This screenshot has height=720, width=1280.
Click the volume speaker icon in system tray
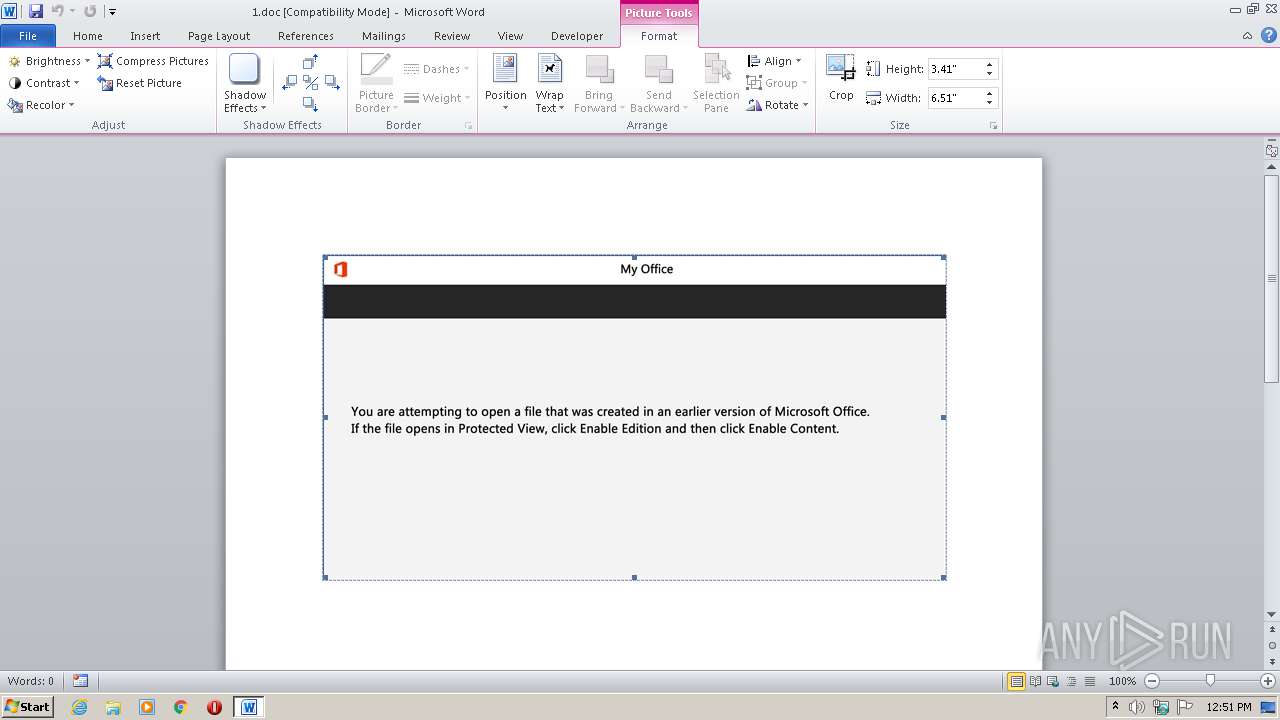(1138, 707)
